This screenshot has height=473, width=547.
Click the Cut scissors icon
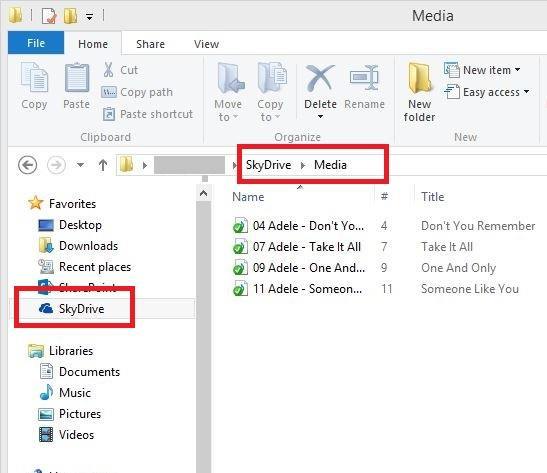tap(108, 70)
